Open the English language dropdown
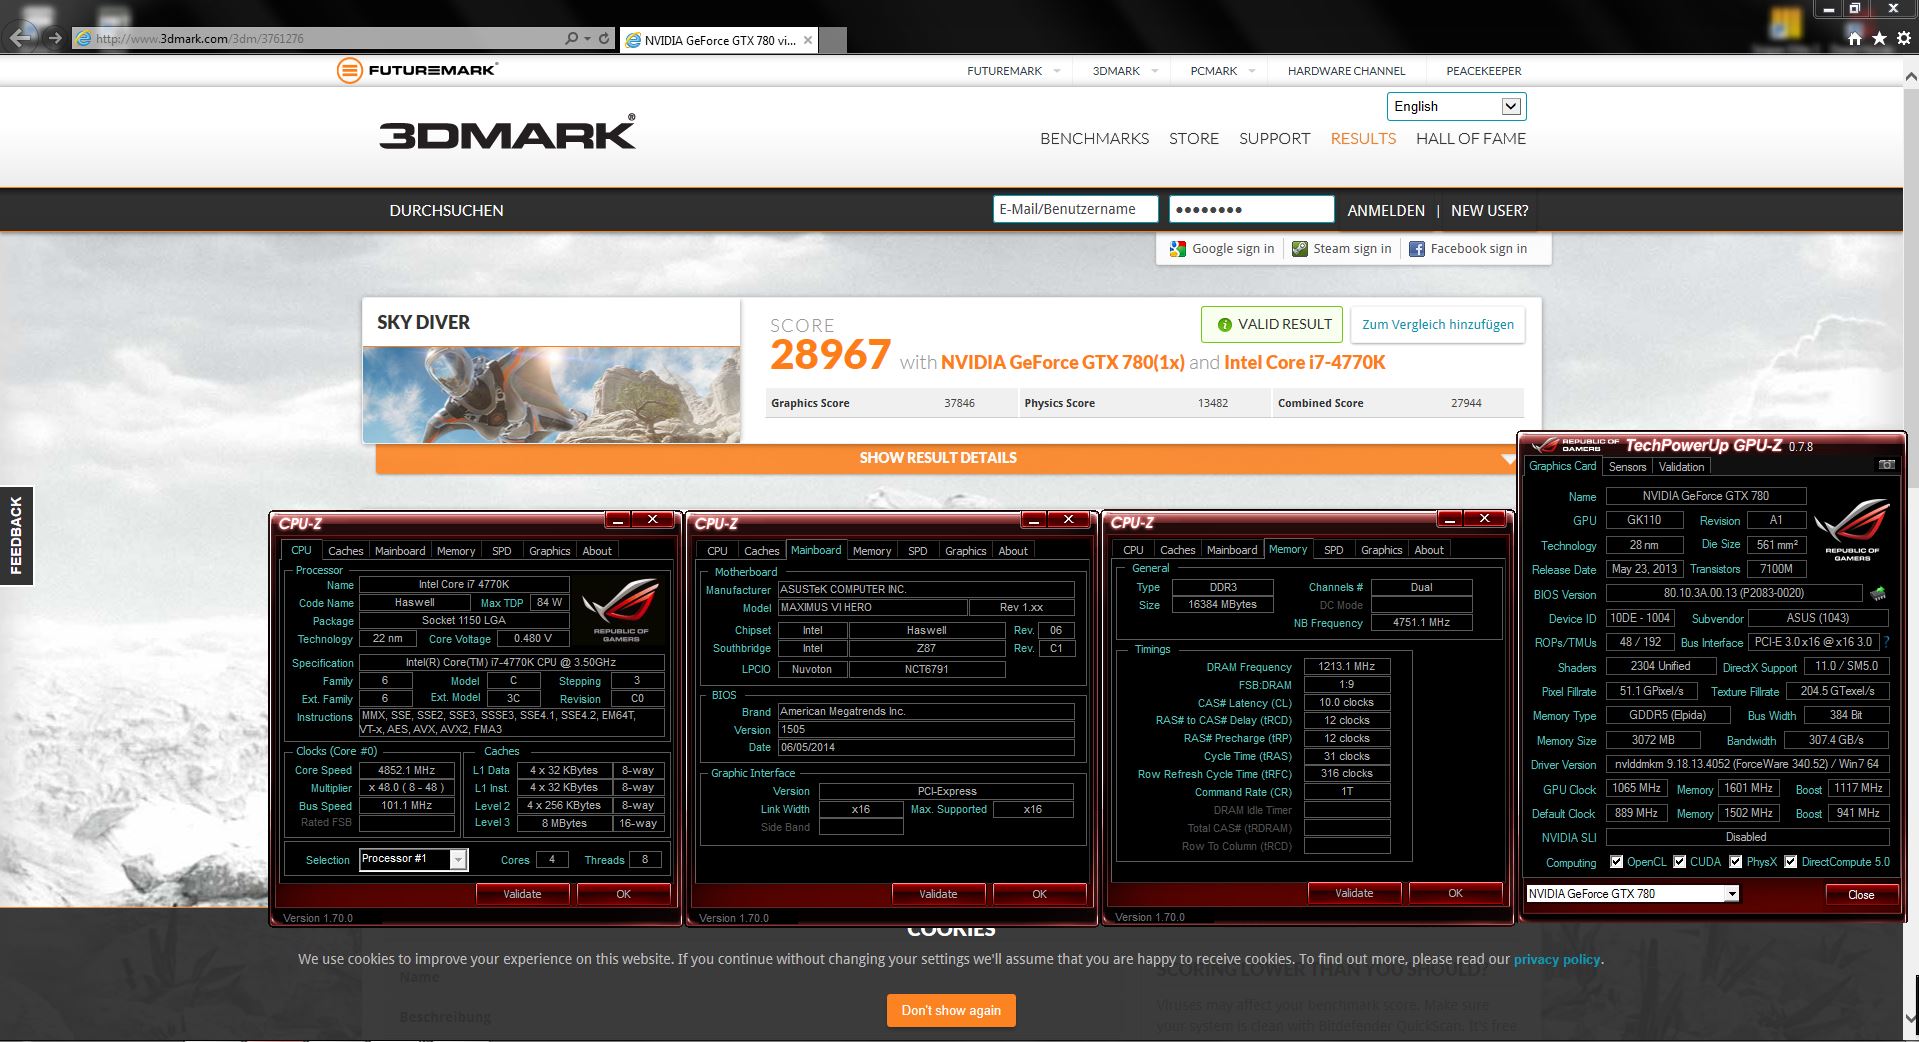 coord(1456,106)
